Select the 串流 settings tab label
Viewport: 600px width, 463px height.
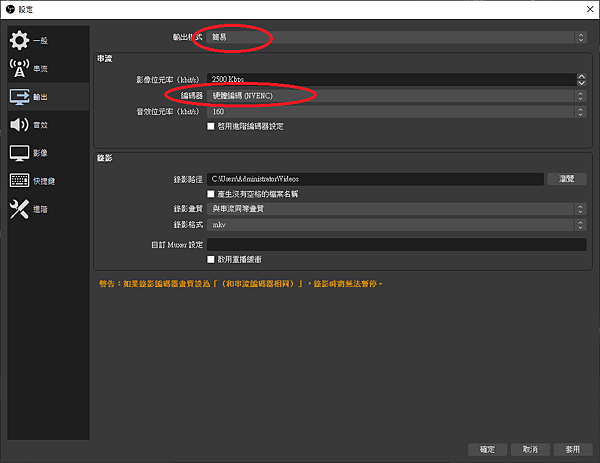coord(40,69)
